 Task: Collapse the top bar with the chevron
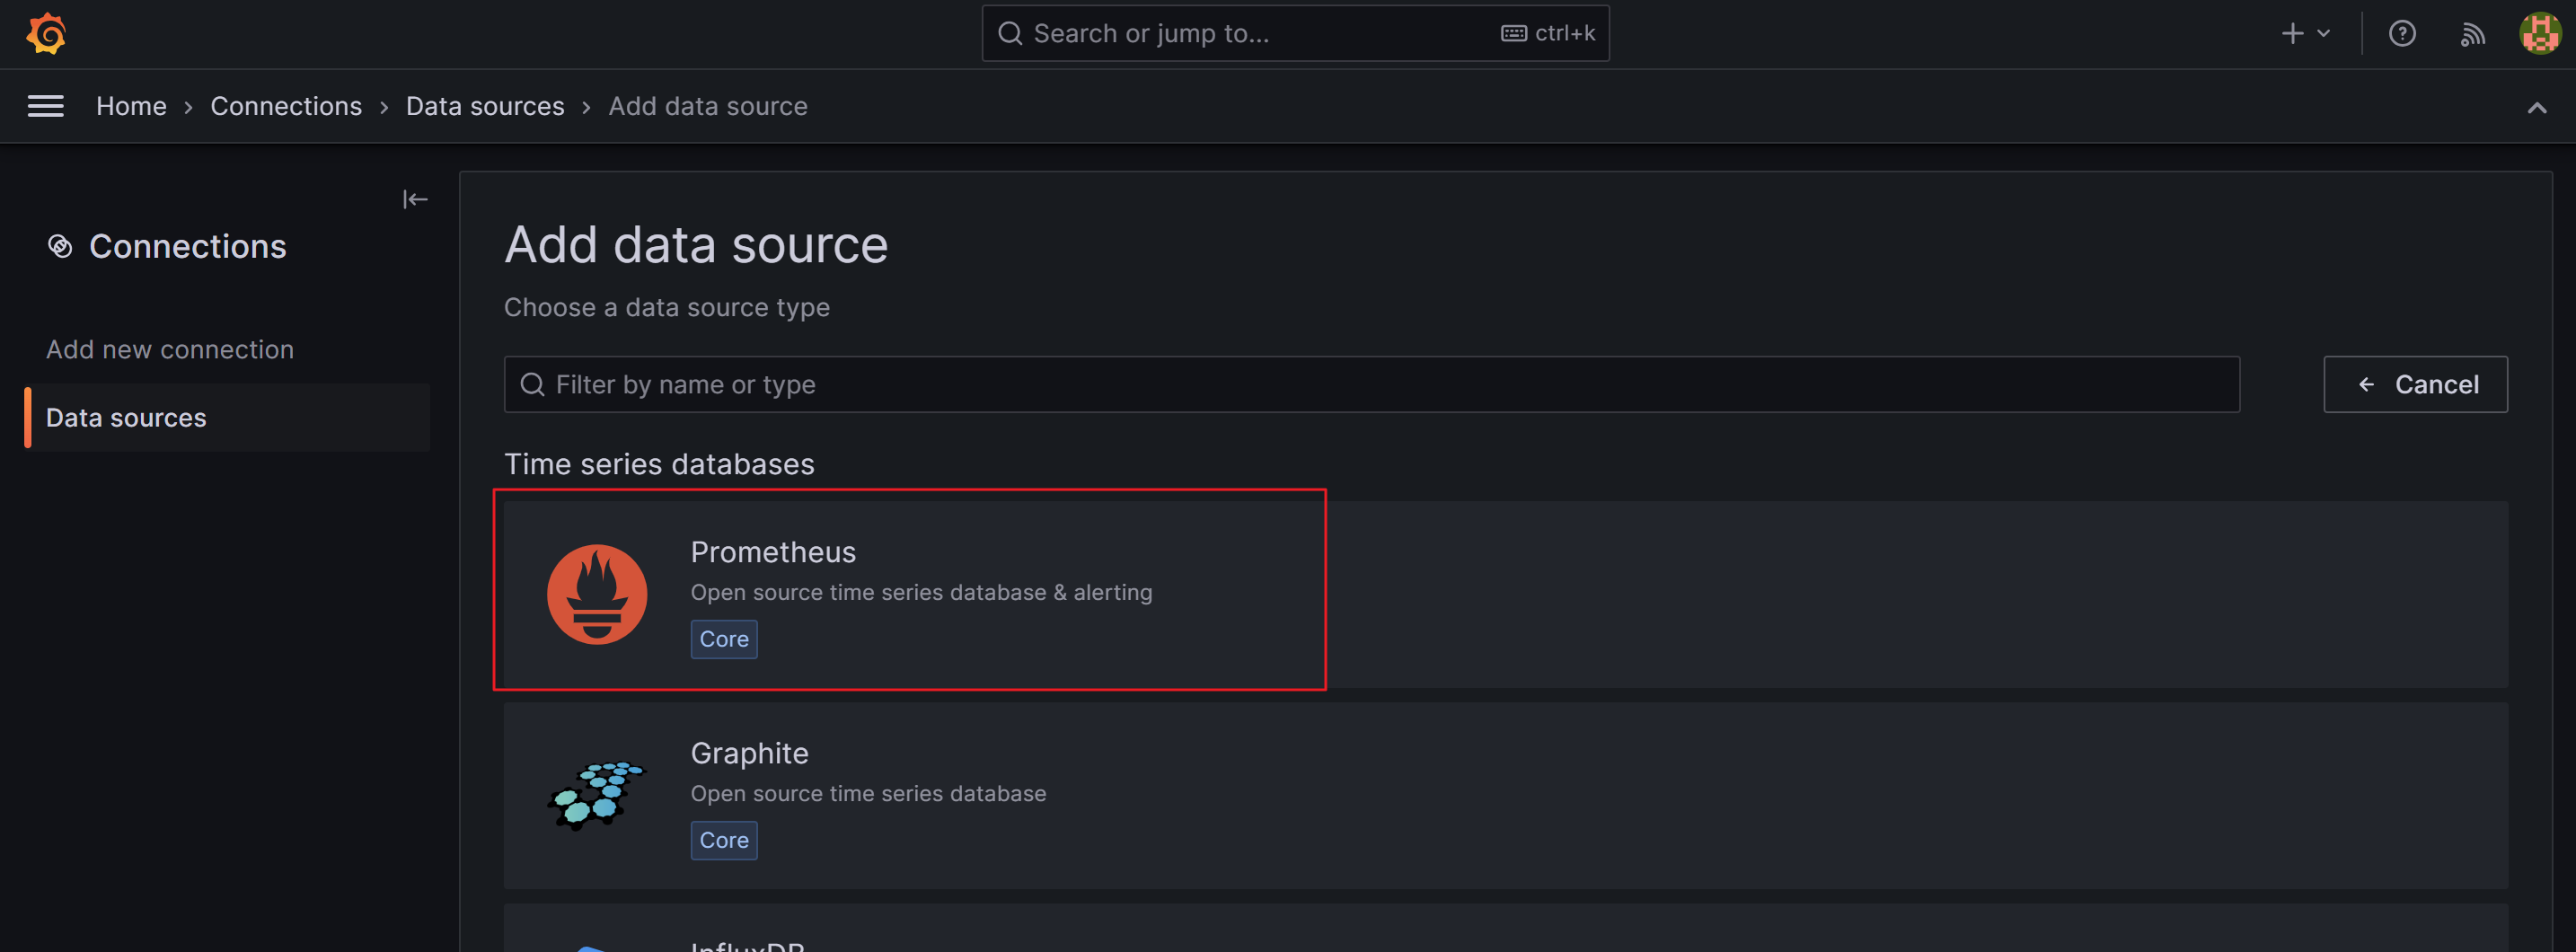pos(2536,107)
